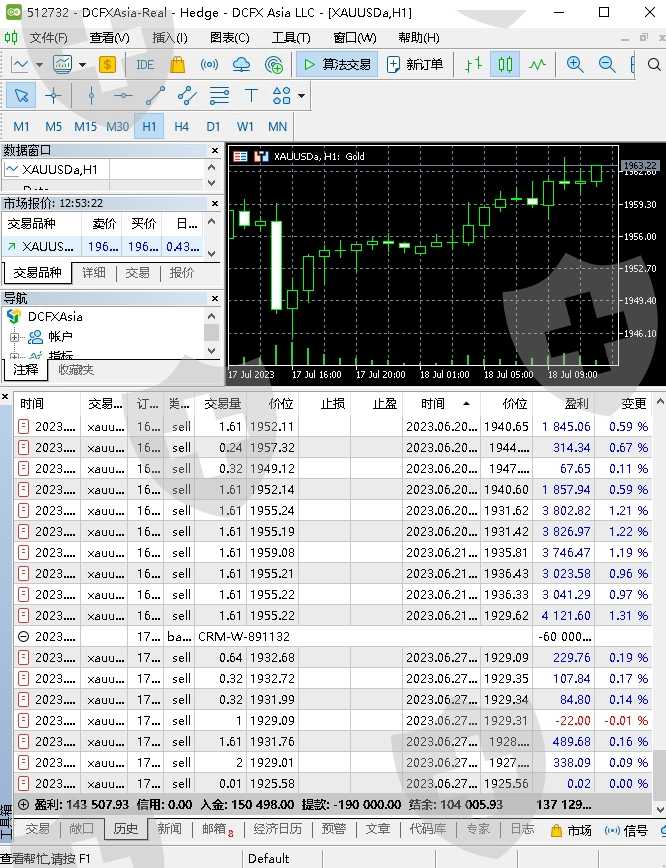Toggle 算法交易 algo trading button
The image size is (666, 868).
click(x=336, y=64)
